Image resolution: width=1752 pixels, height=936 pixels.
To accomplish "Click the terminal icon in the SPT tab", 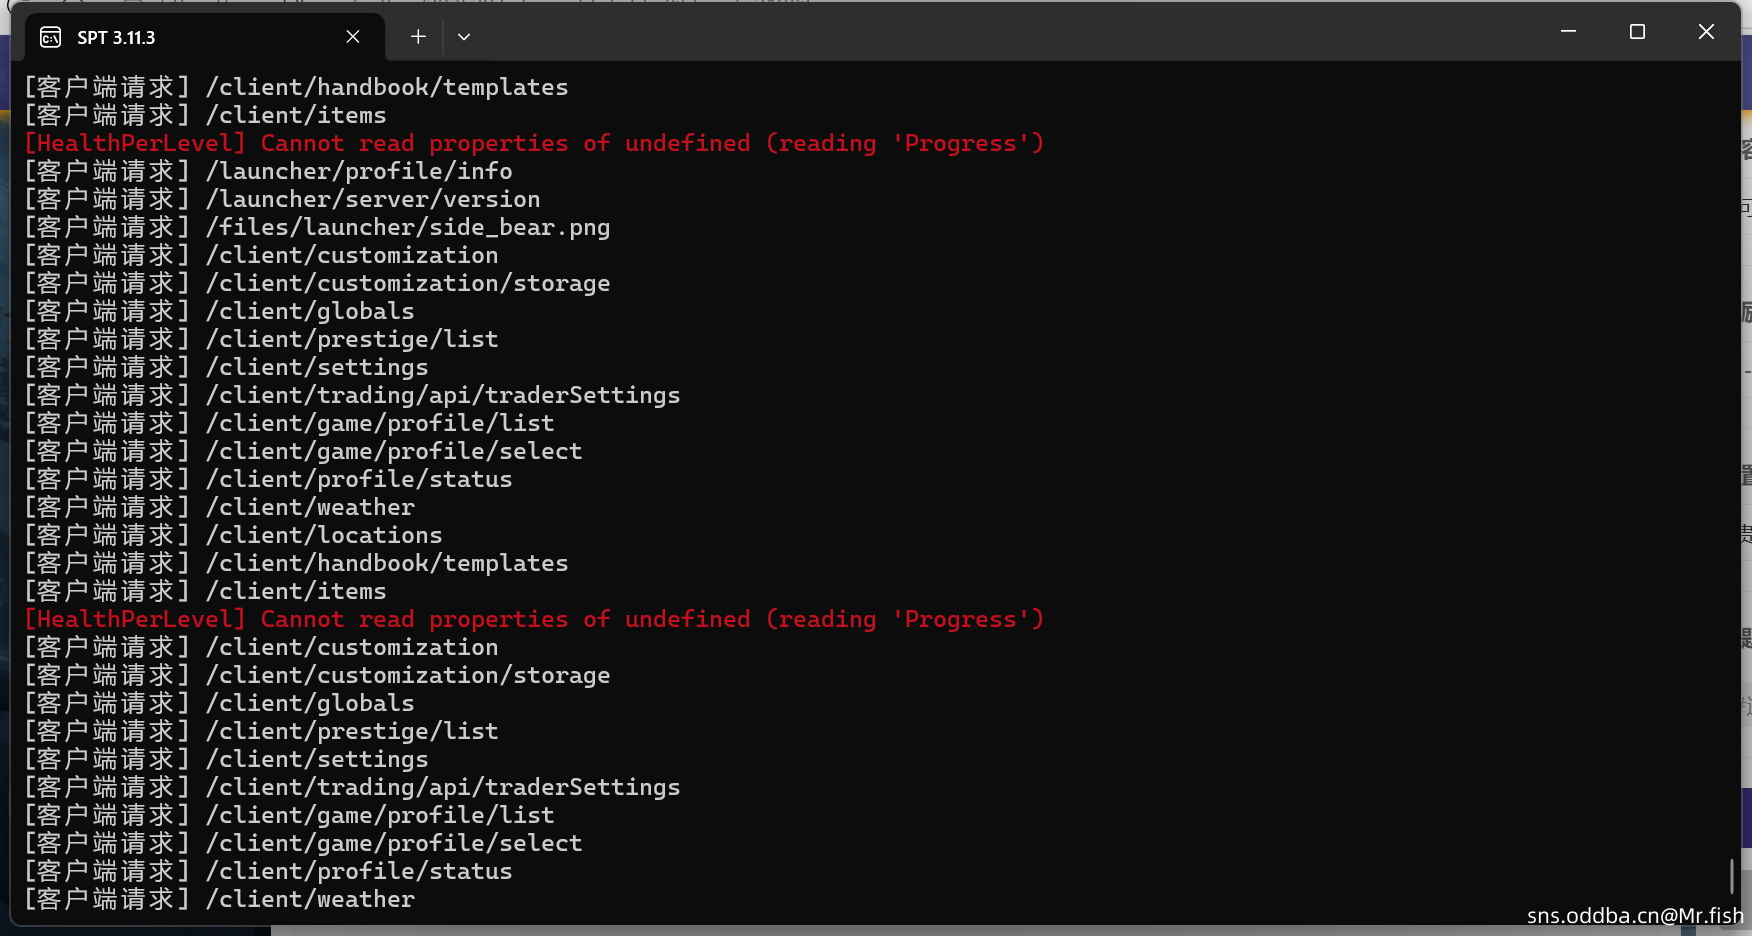I will (50, 38).
